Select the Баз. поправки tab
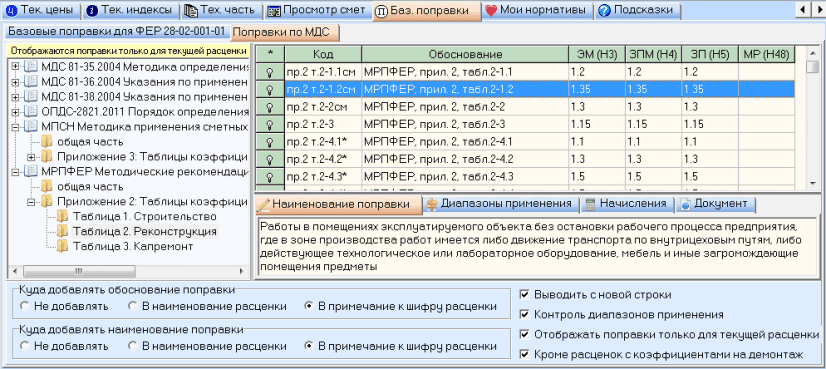The image size is (826, 369). point(426,11)
